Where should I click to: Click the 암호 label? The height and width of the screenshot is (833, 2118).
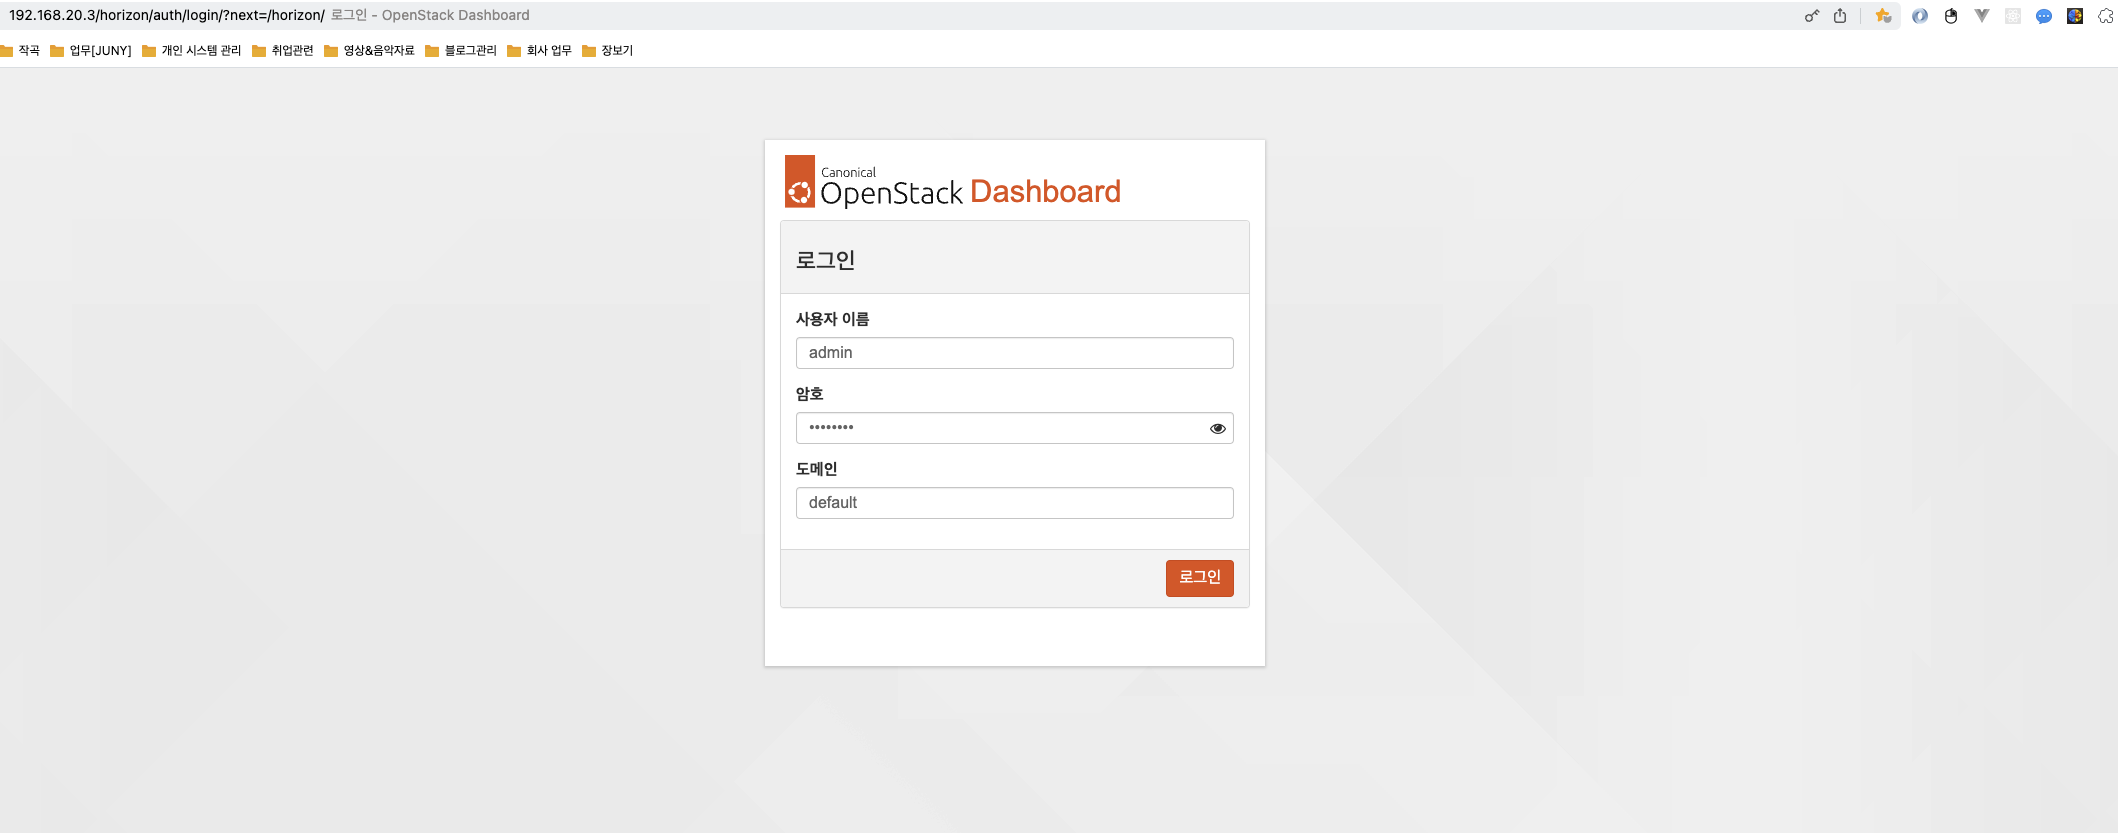[809, 394]
